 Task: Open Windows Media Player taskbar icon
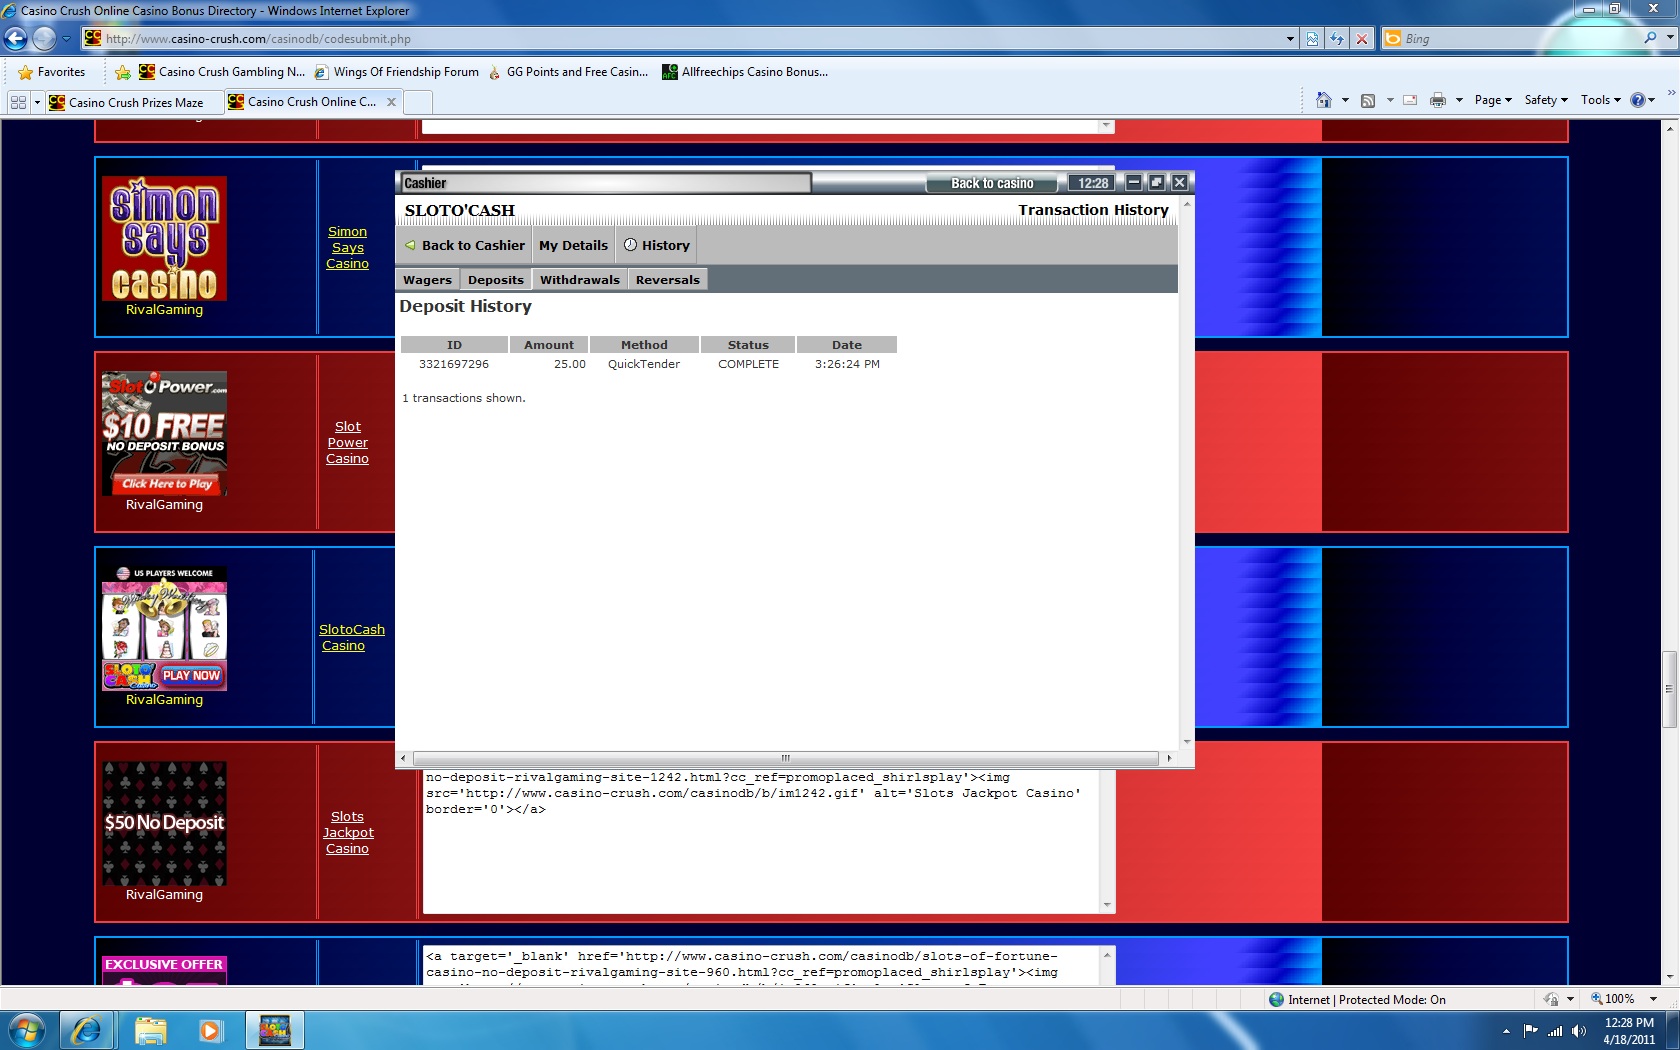coord(210,1030)
